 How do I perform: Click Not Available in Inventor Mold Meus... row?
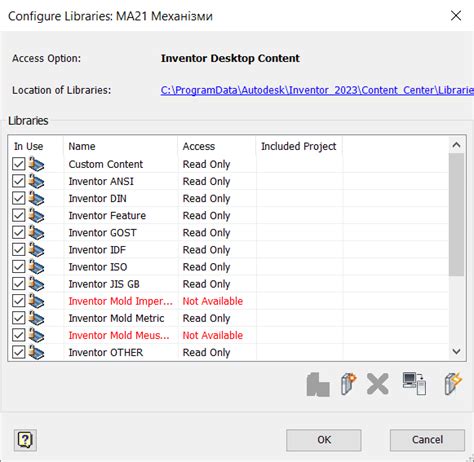(x=213, y=335)
